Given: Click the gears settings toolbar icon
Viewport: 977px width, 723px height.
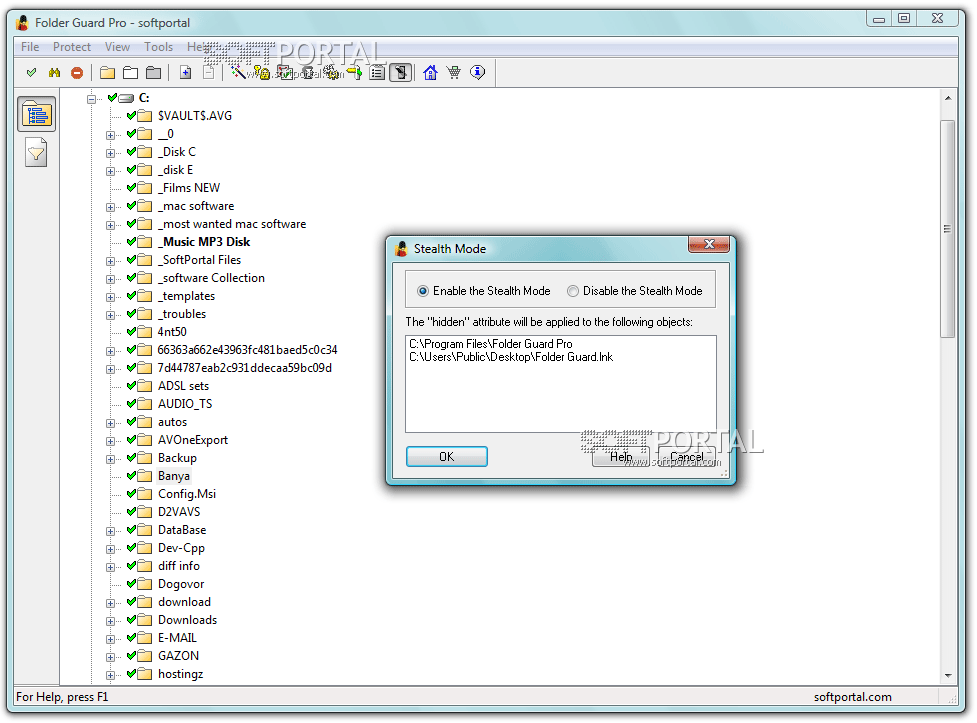Looking at the screenshot, I should [x=332, y=73].
